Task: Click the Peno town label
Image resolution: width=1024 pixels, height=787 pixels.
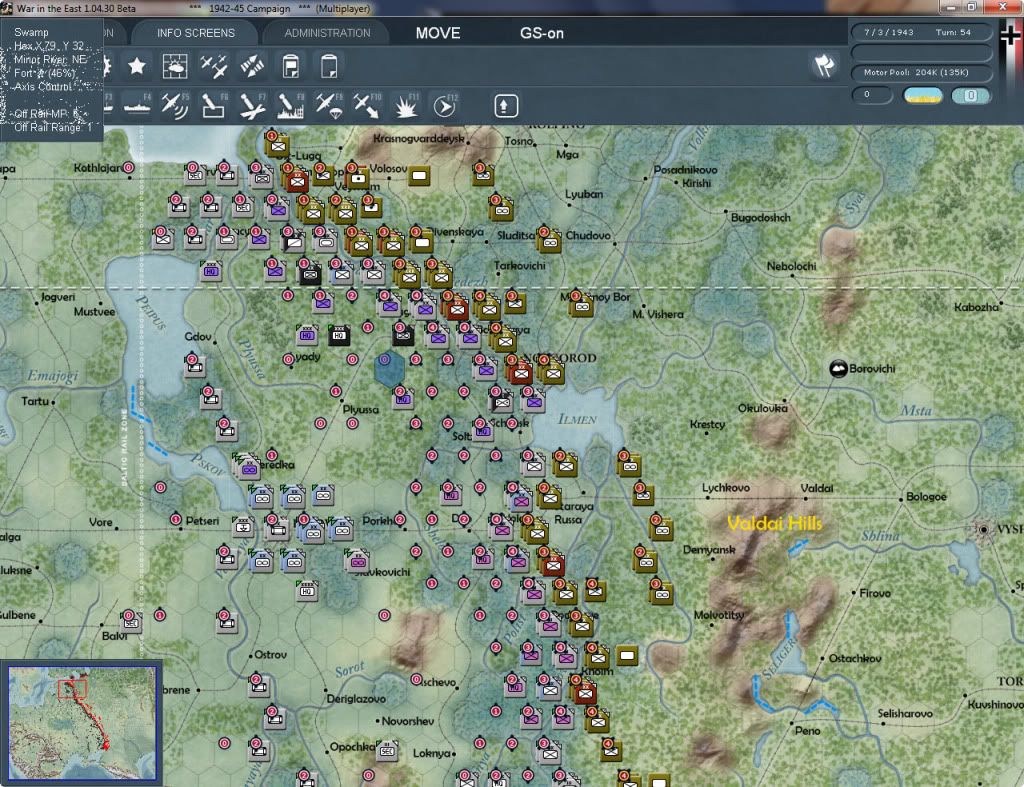Action: [x=807, y=731]
